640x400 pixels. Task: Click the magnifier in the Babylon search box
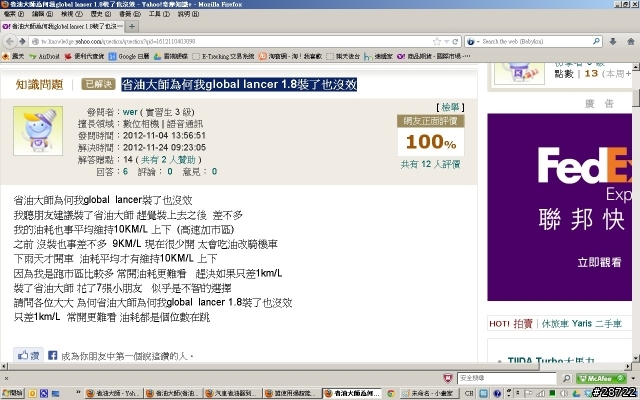tap(596, 41)
